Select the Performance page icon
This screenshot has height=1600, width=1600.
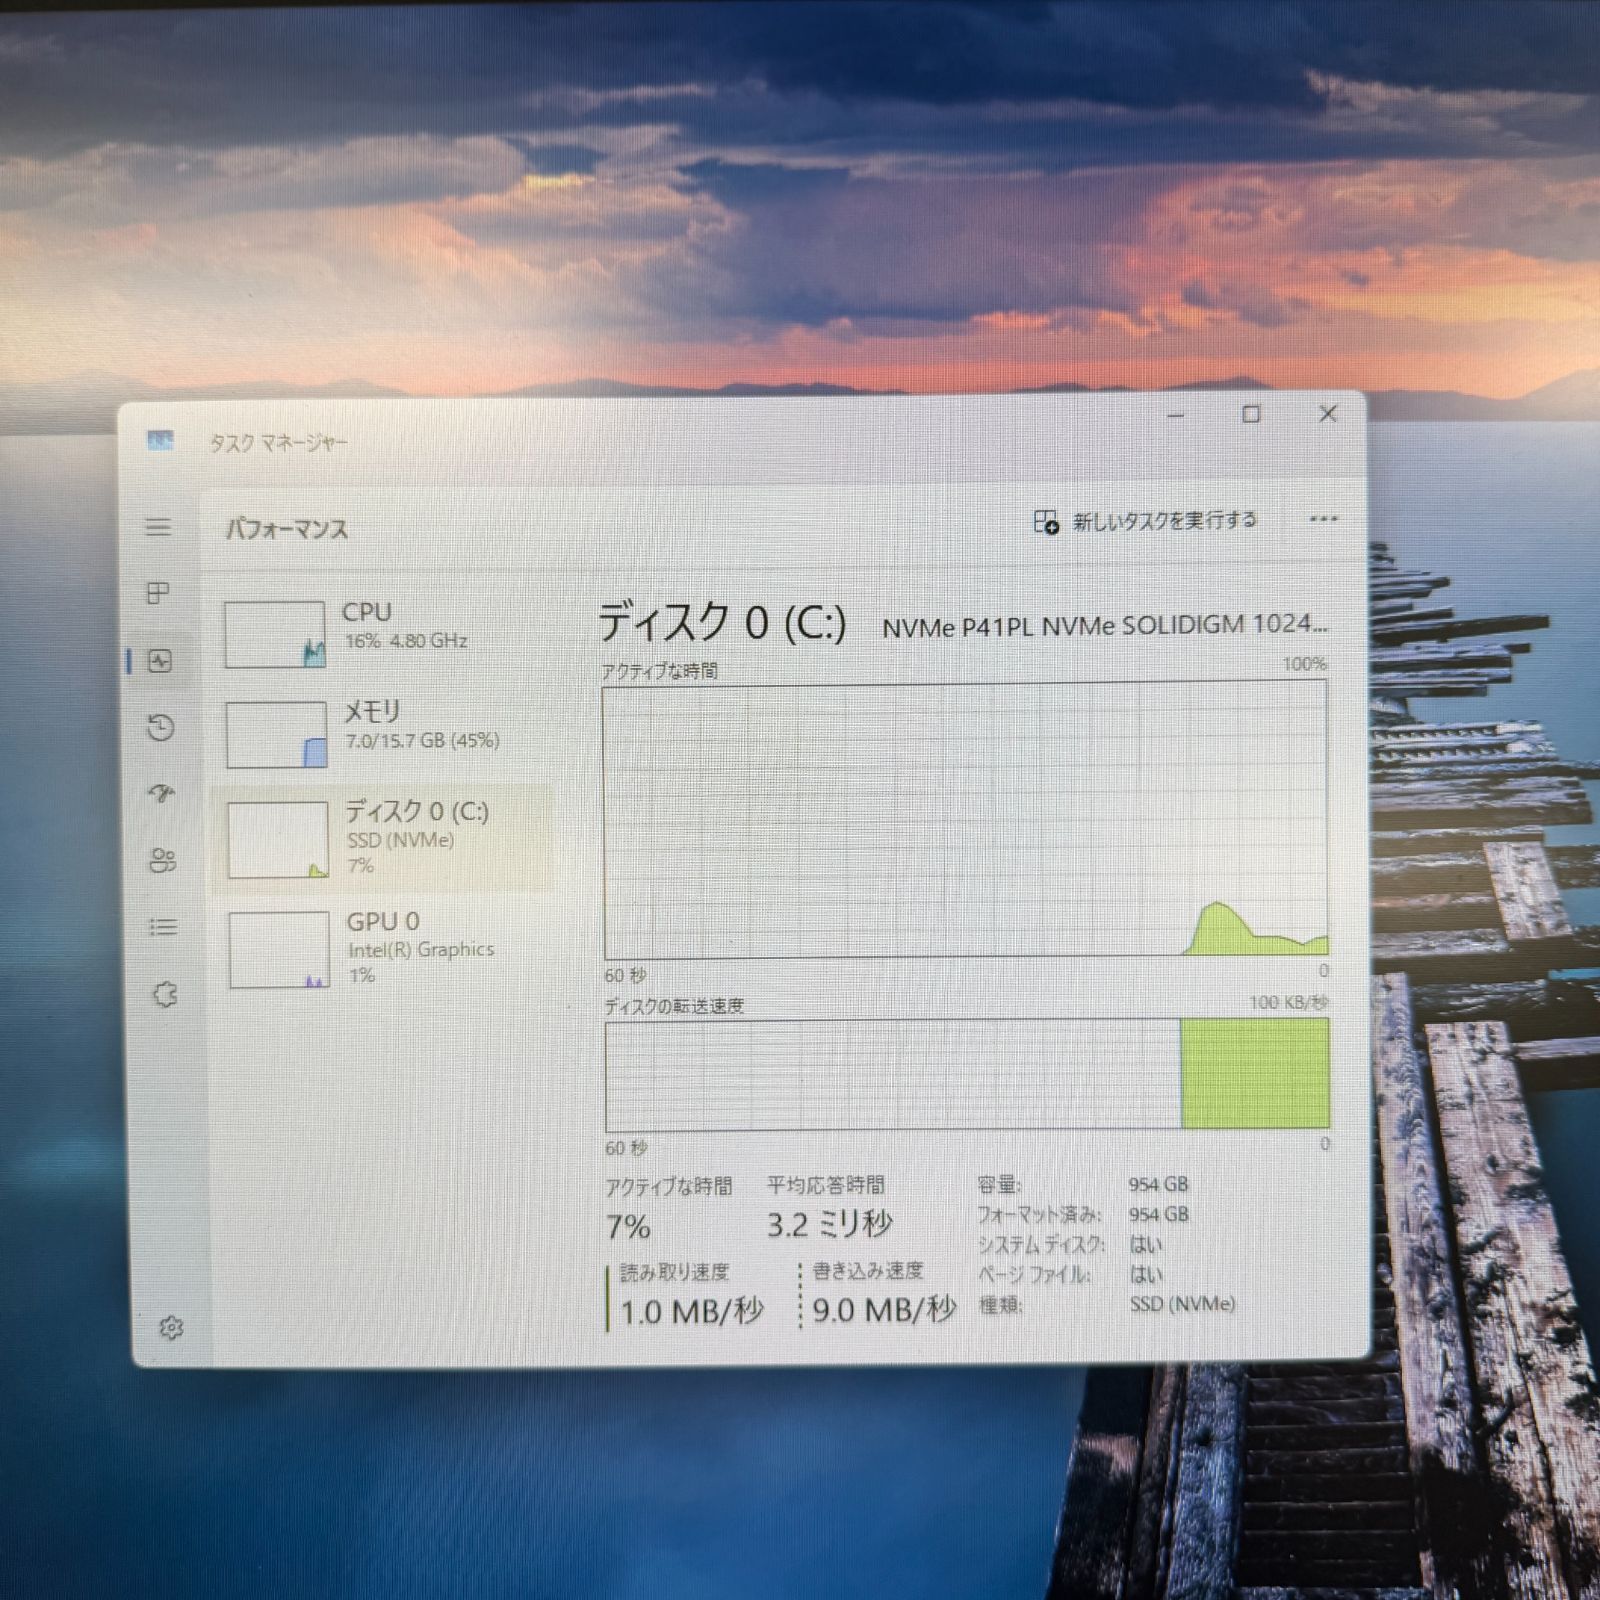pos(160,661)
